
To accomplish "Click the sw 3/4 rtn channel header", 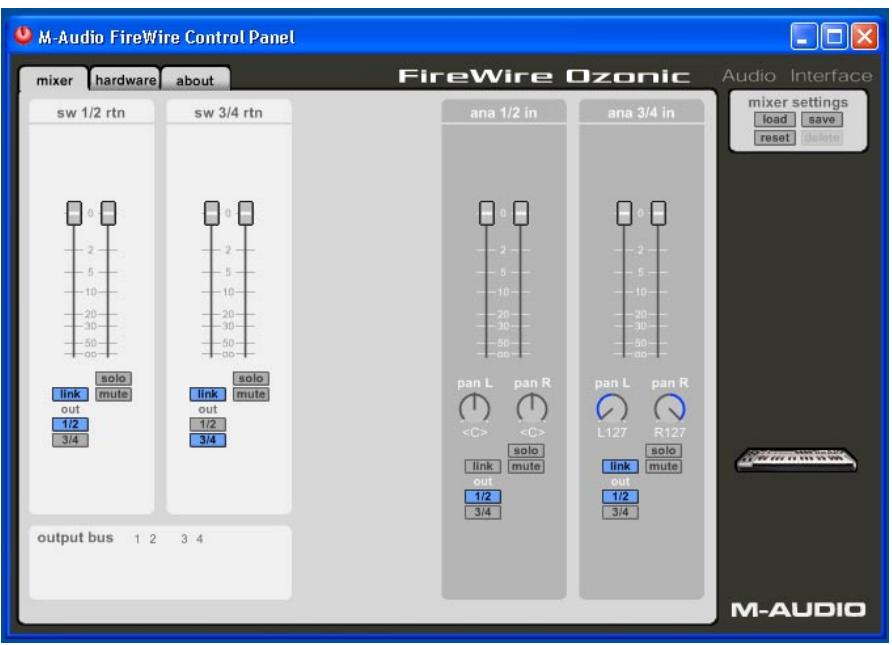I will (229, 112).
